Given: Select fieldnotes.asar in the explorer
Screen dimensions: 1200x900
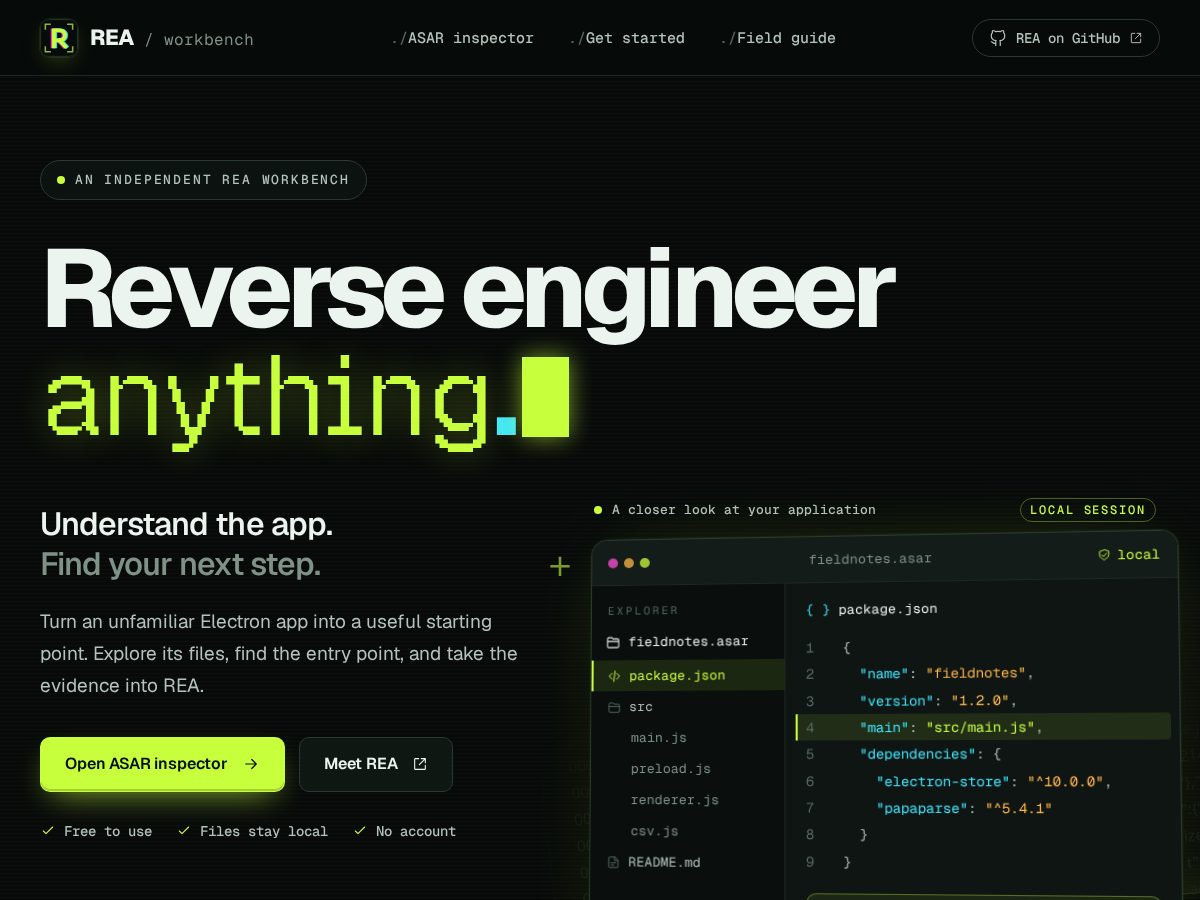Looking at the screenshot, I should tap(688, 642).
